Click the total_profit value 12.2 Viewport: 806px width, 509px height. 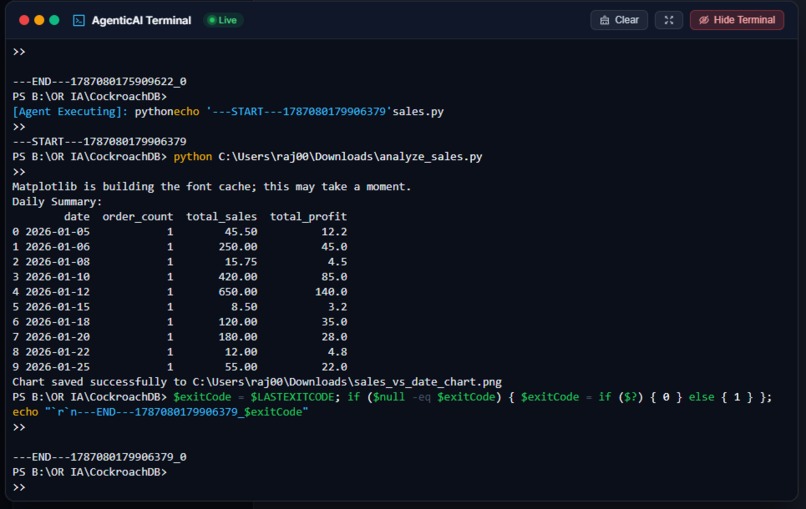[x=334, y=231]
